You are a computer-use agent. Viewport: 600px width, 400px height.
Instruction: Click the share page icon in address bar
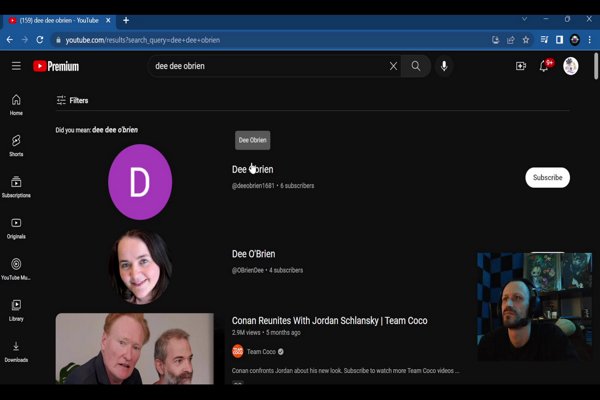(510, 40)
